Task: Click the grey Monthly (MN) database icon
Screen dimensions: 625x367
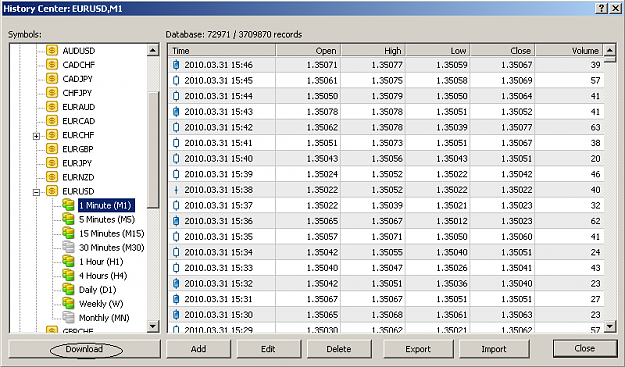Action: pyautogui.click(x=68, y=318)
